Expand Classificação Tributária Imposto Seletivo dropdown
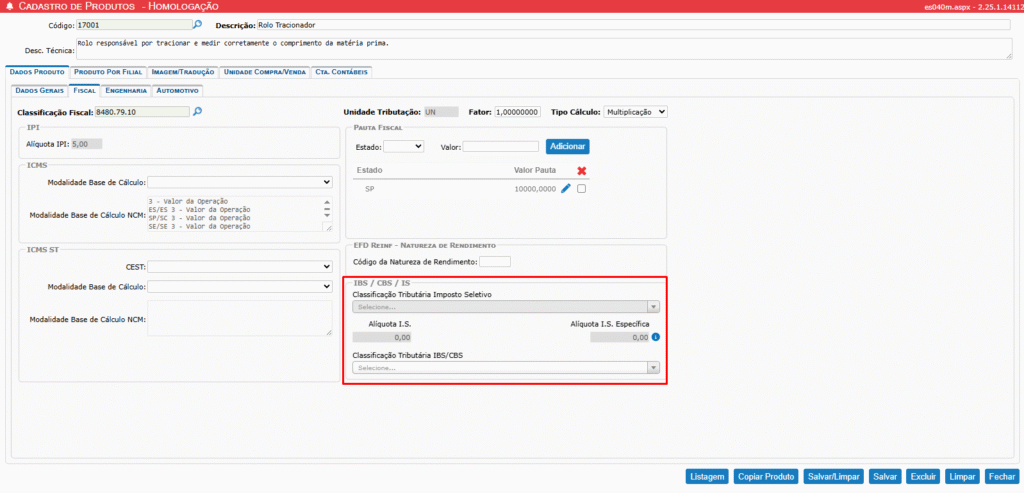Screen dimensions: 1024x493 (x=505, y=307)
